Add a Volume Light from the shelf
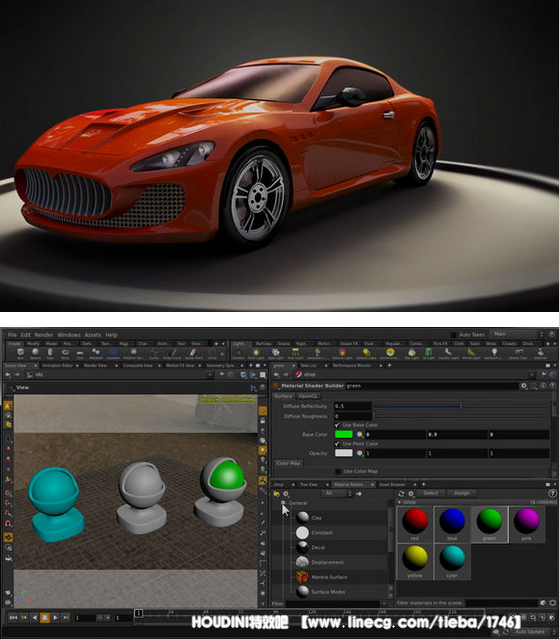This screenshot has height=639, width=559. 342,353
